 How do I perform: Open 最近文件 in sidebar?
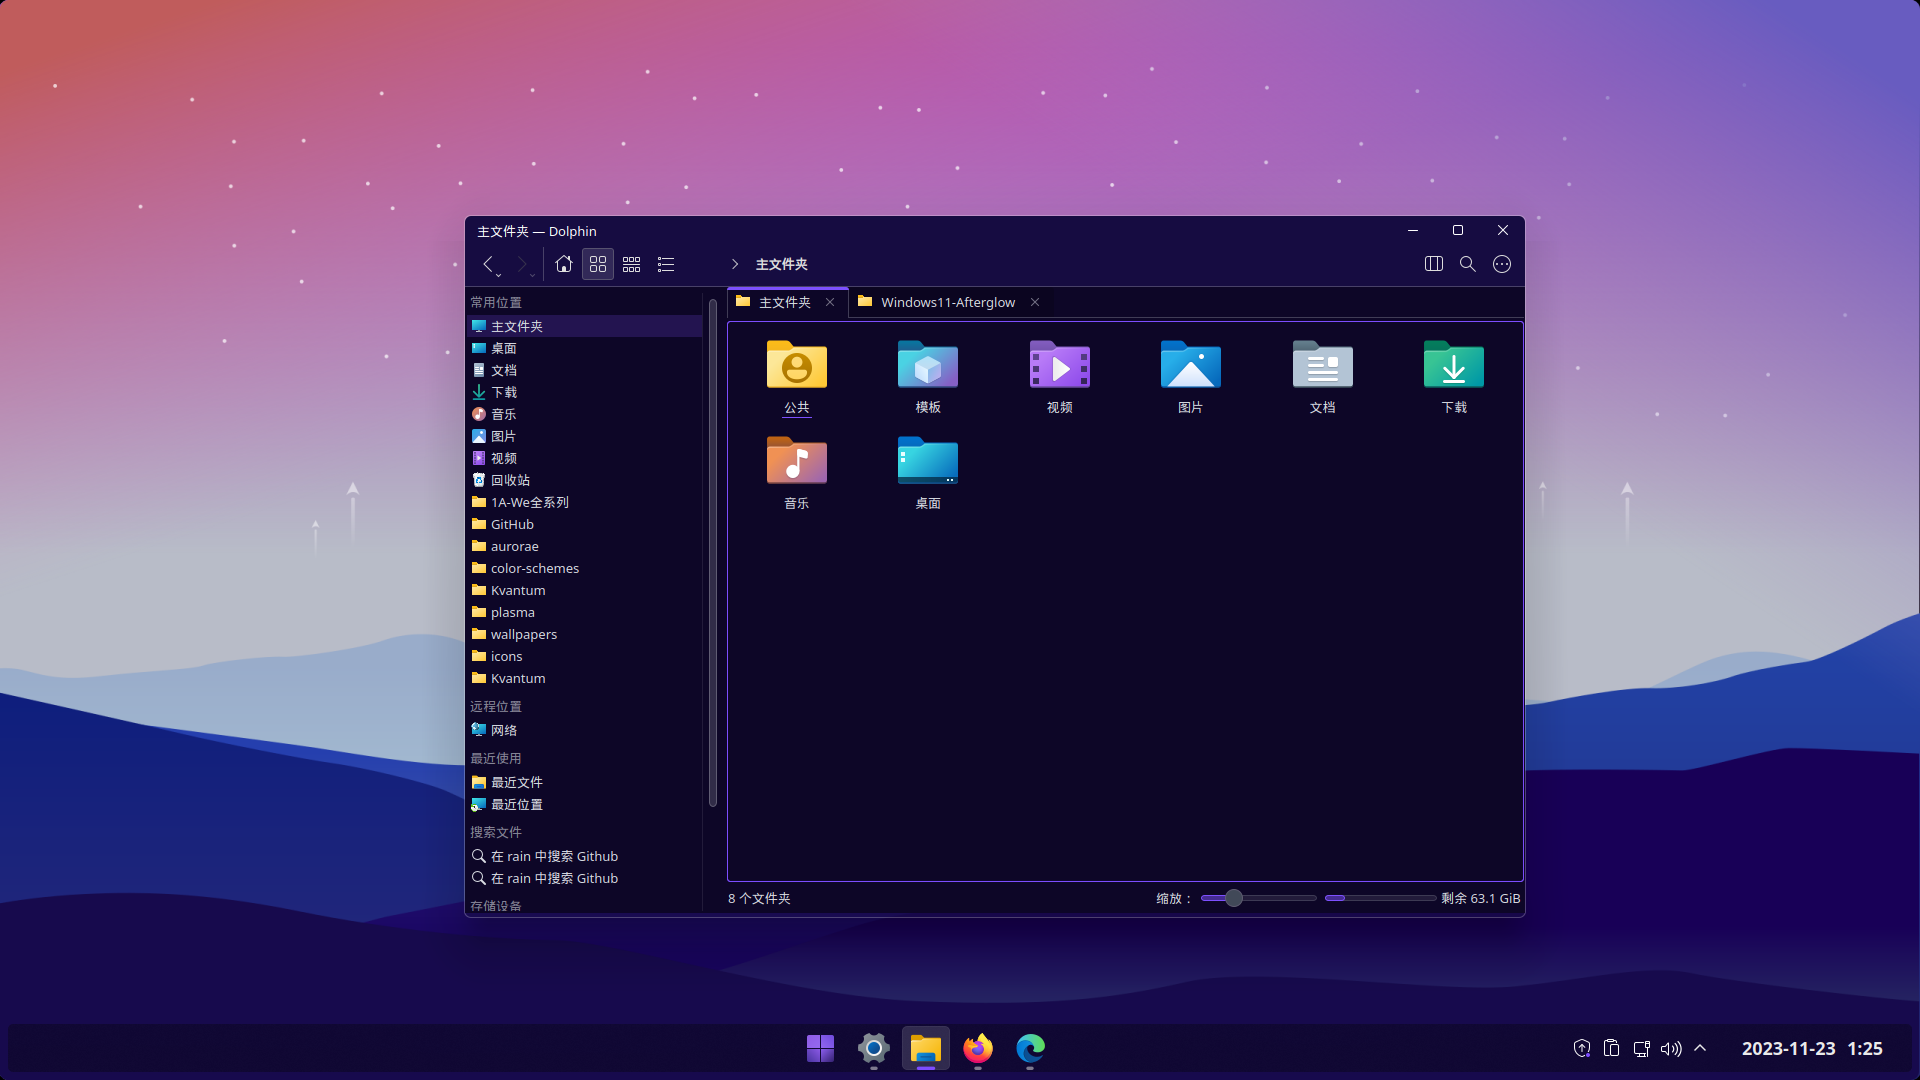coord(585,782)
